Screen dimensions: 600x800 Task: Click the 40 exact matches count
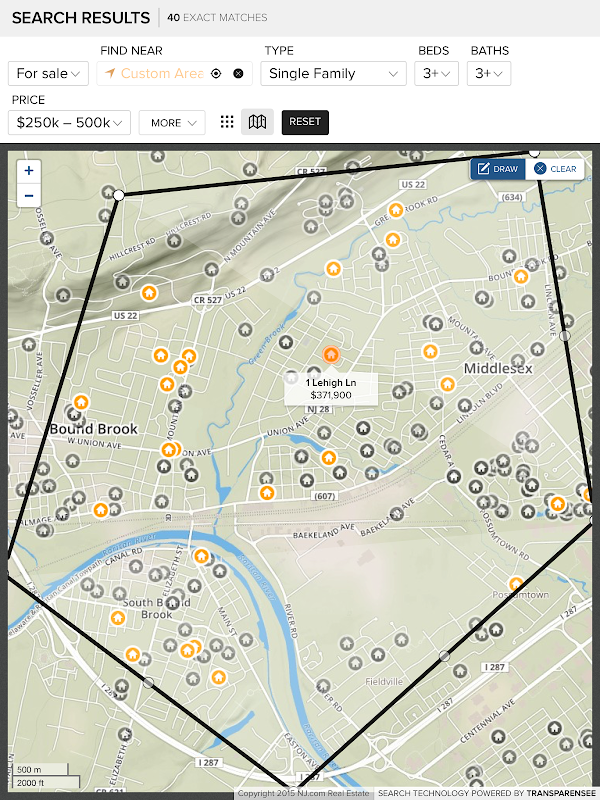[x=217, y=17]
